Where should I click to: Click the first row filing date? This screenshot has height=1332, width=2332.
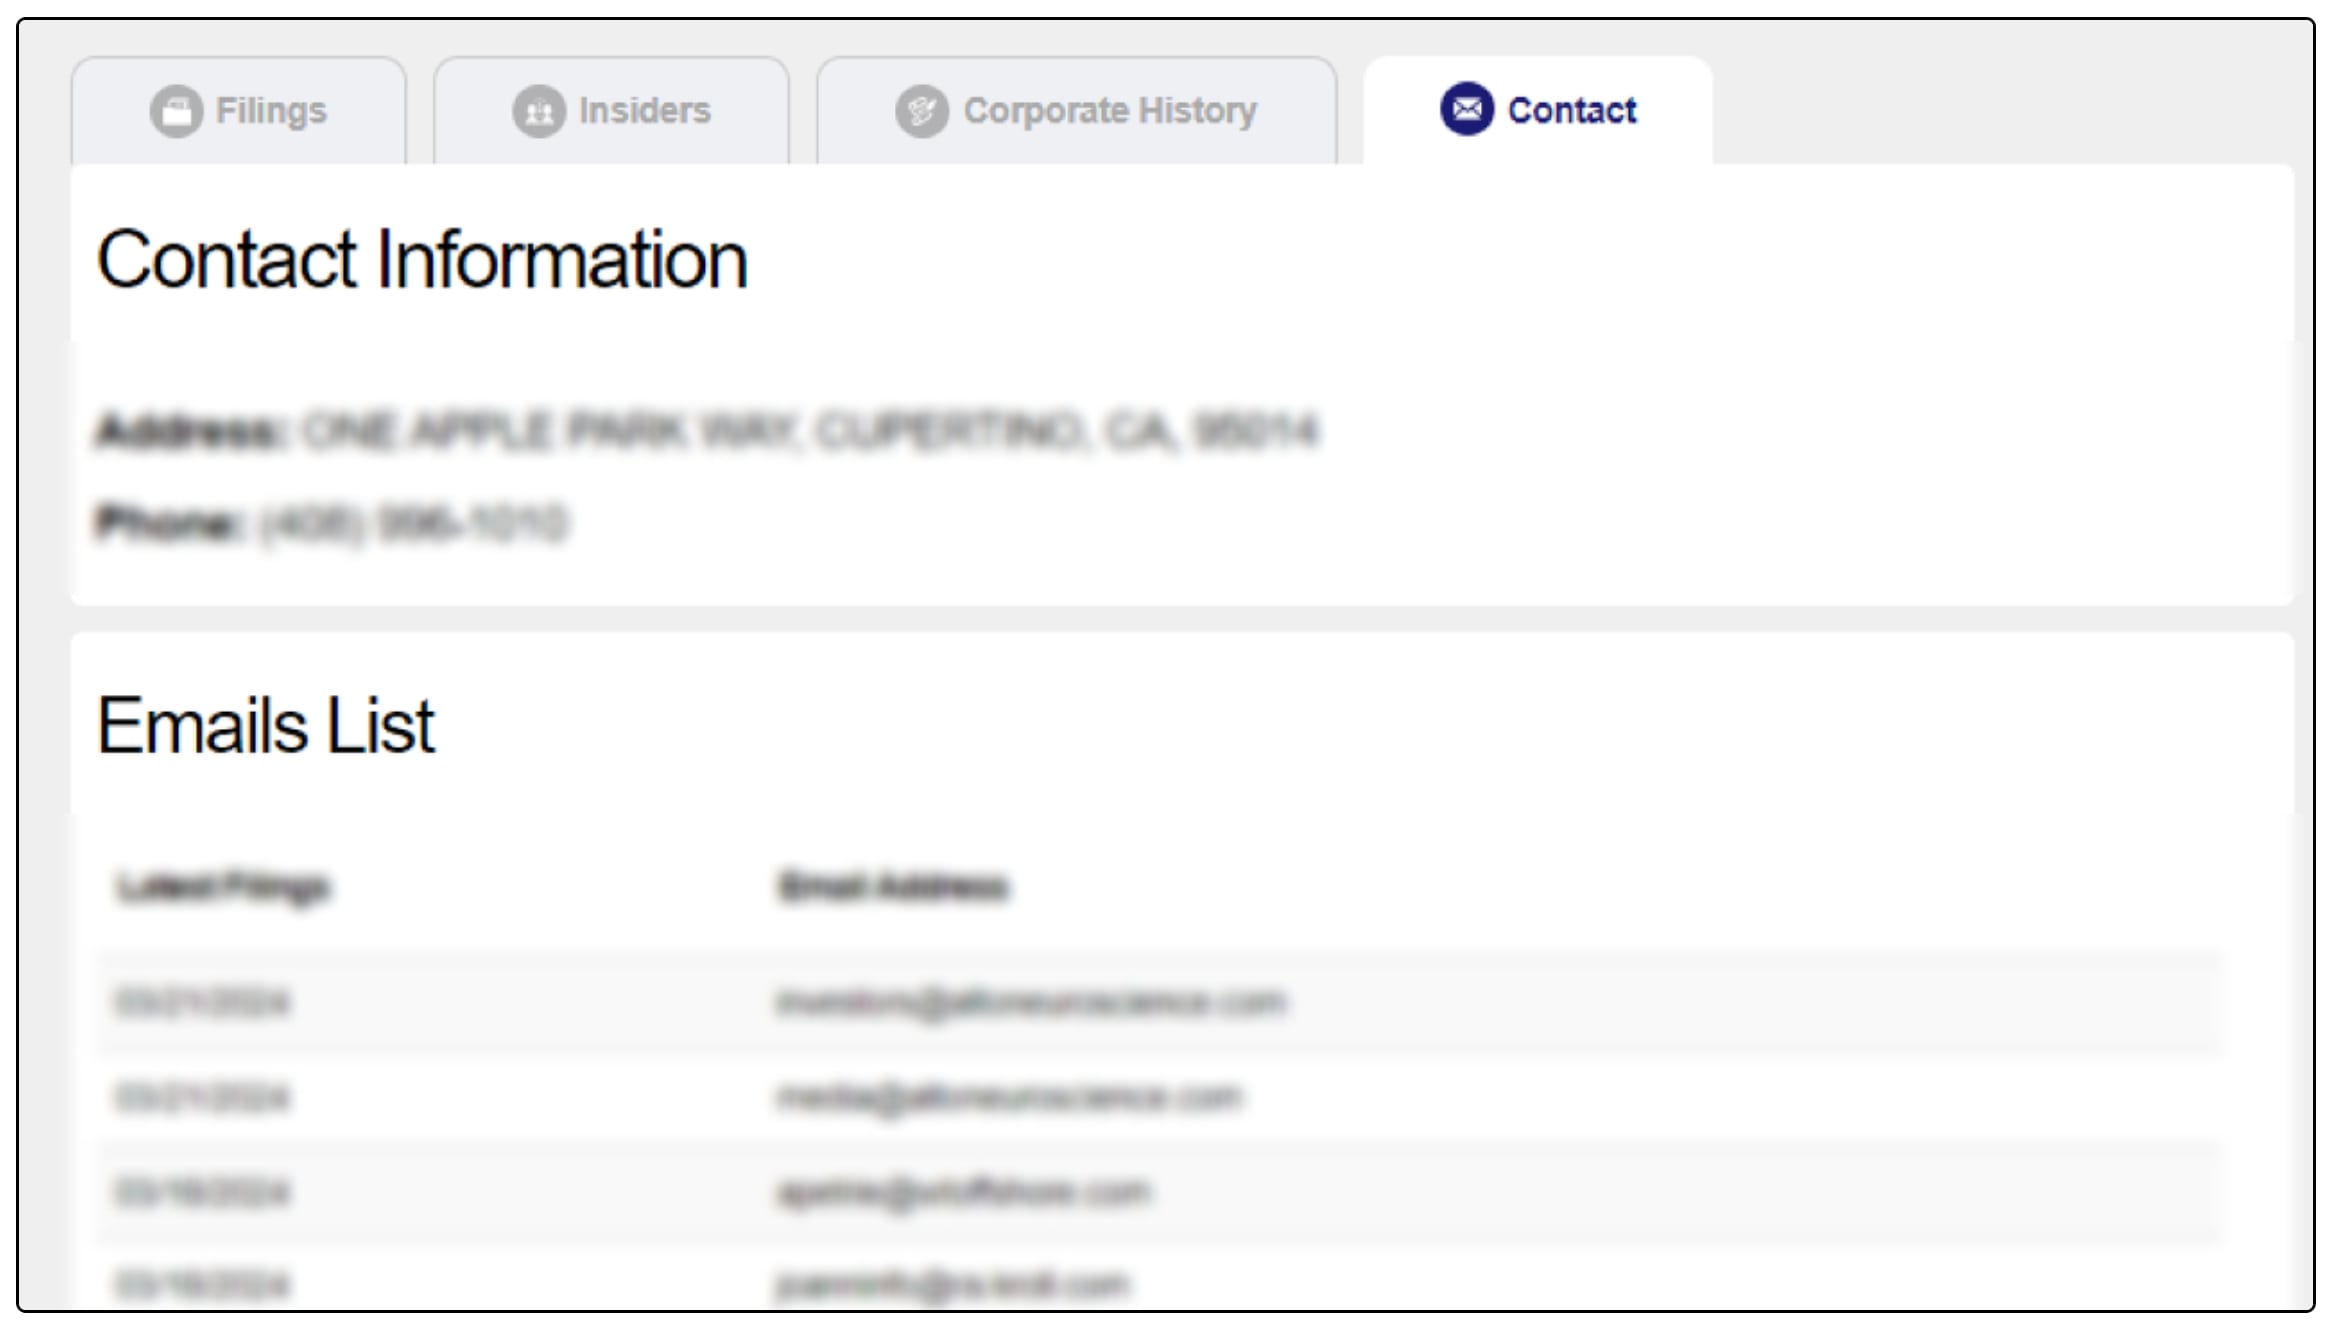point(203,1002)
